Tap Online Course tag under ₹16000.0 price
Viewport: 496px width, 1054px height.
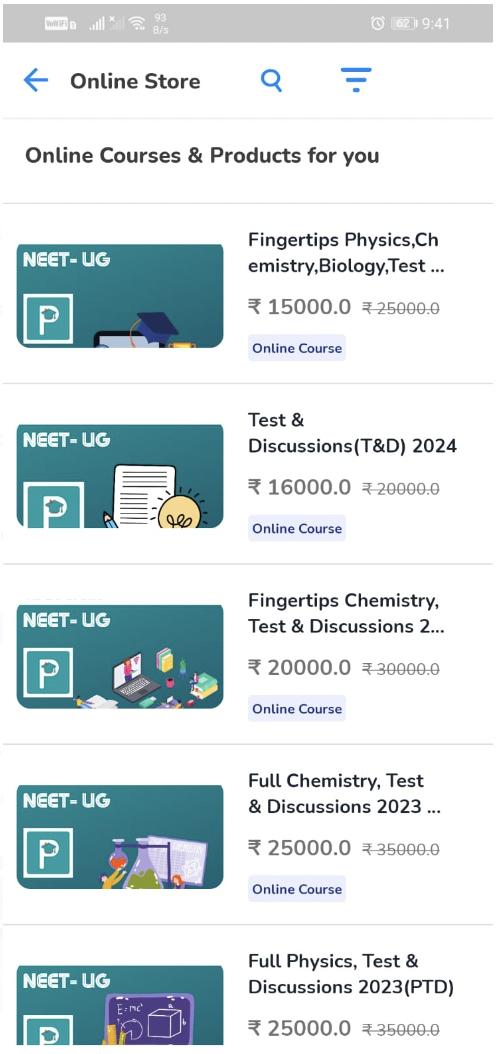pos(297,528)
